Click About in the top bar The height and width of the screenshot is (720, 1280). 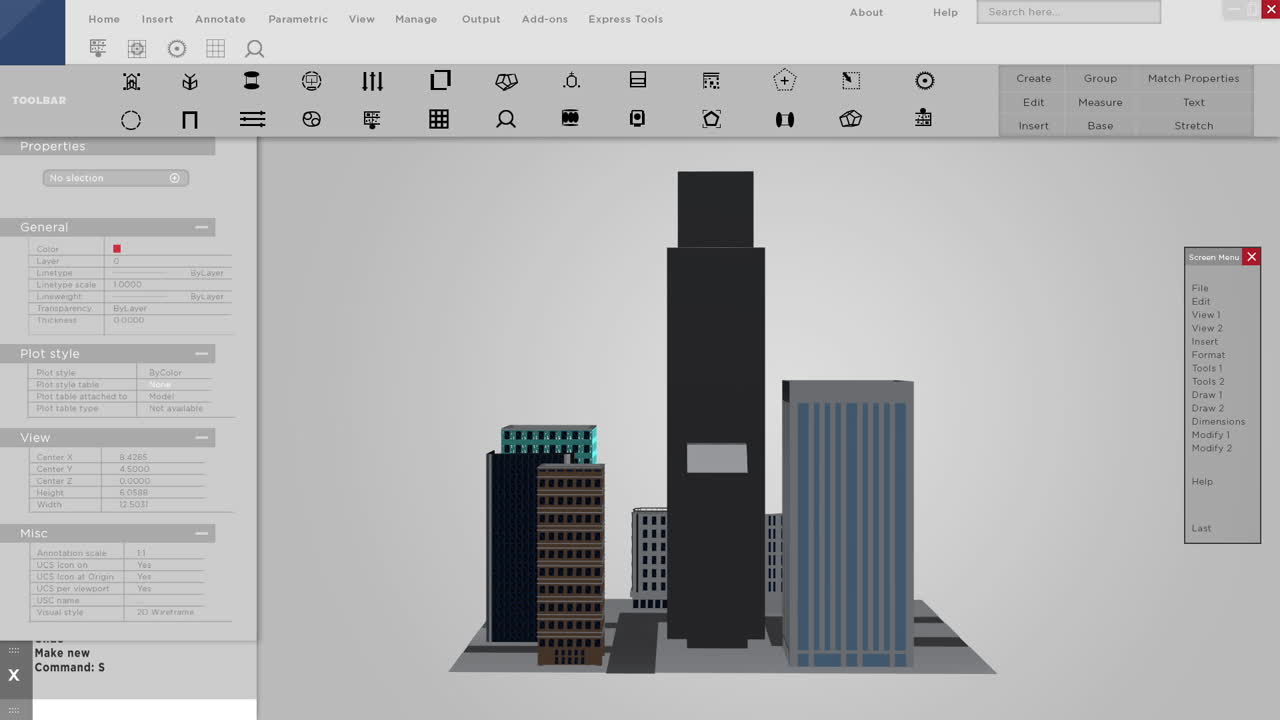pyautogui.click(x=866, y=12)
